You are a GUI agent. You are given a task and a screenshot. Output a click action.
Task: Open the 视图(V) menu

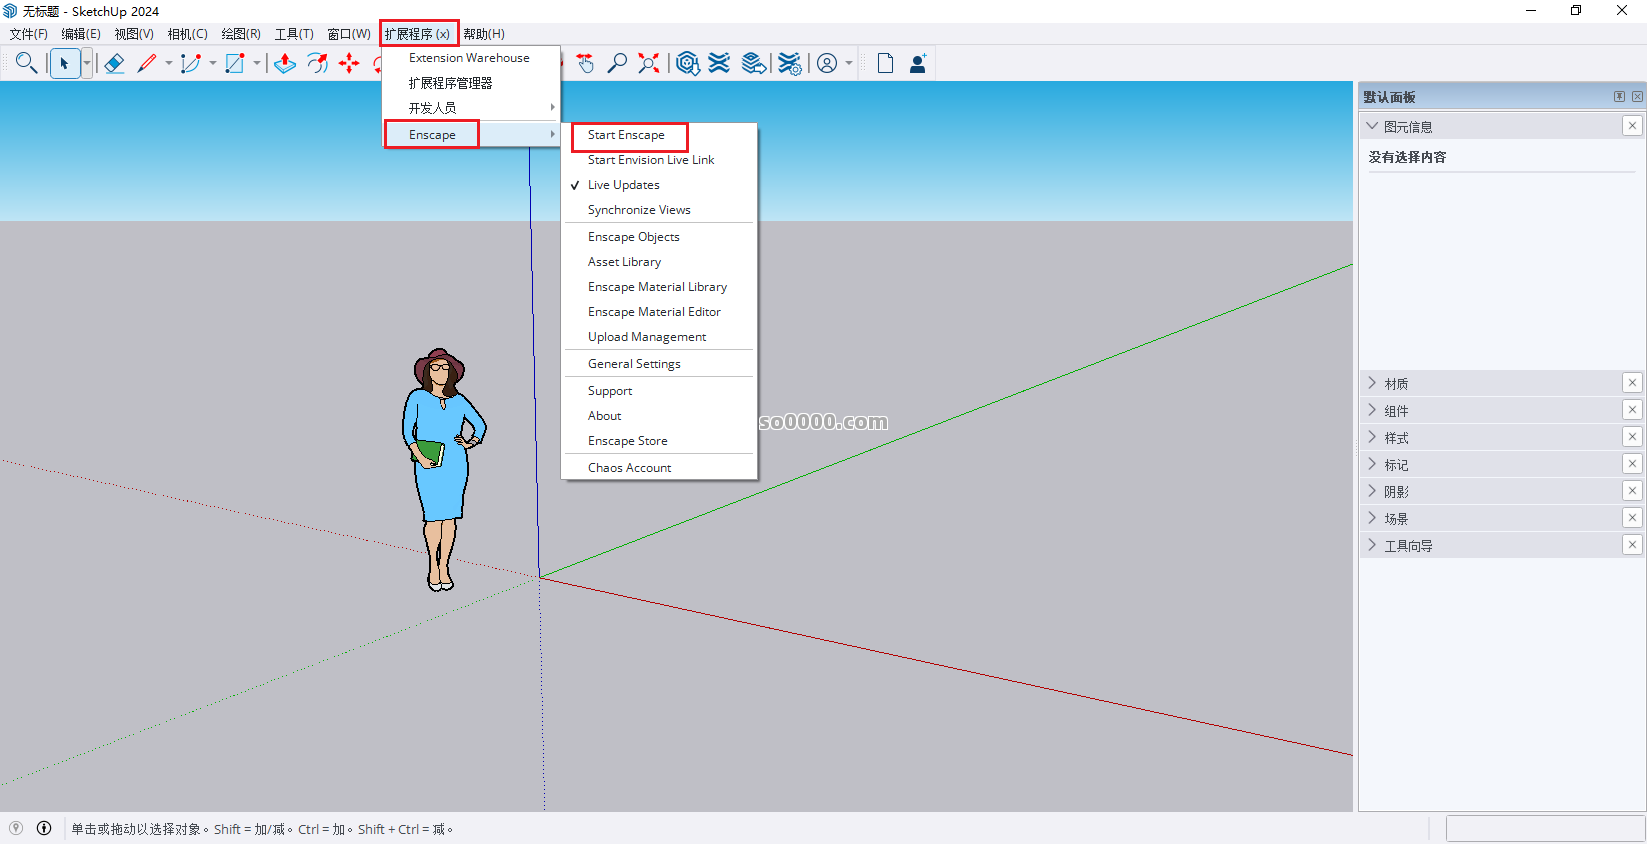134,34
